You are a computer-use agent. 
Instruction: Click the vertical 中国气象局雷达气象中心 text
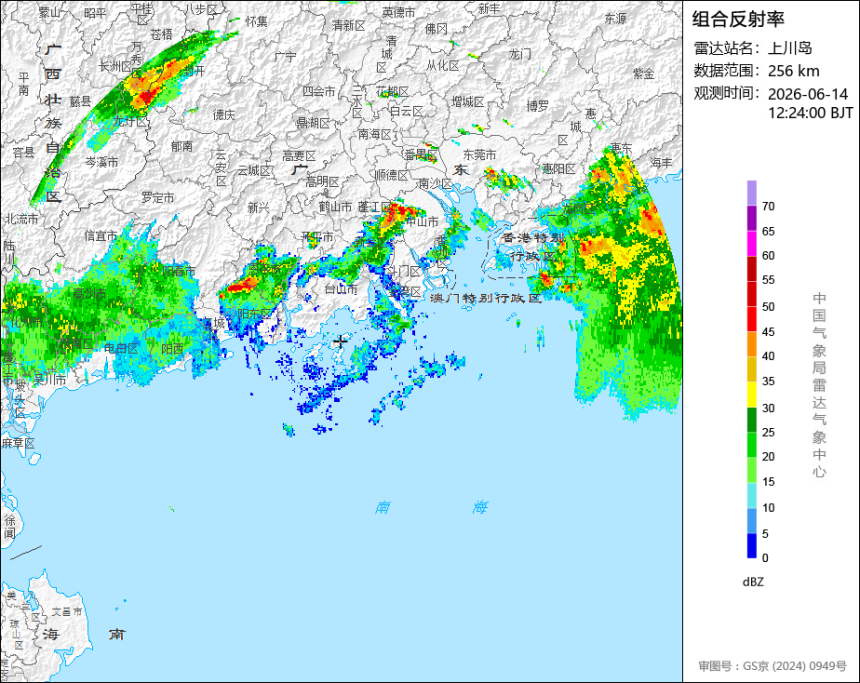819,385
